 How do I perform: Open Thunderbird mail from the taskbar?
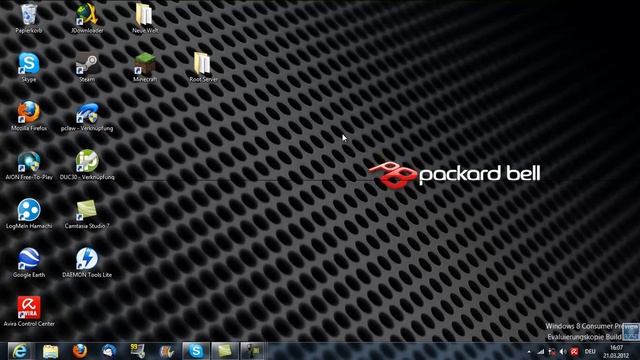click(x=109, y=351)
